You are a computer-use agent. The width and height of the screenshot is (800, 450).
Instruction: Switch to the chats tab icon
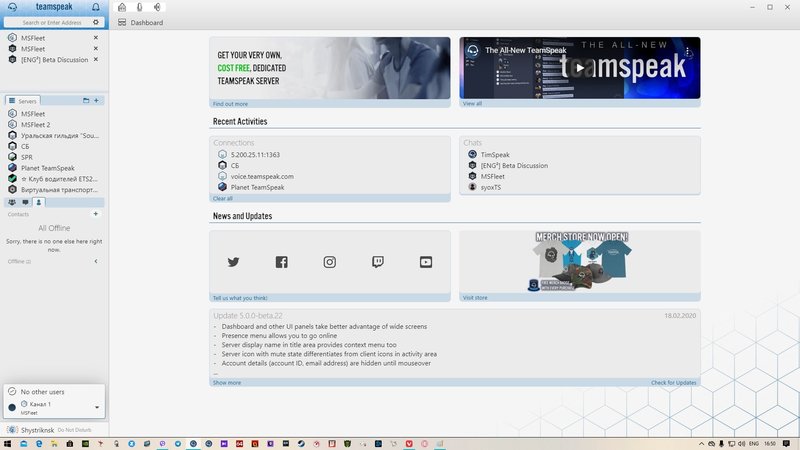pos(25,203)
